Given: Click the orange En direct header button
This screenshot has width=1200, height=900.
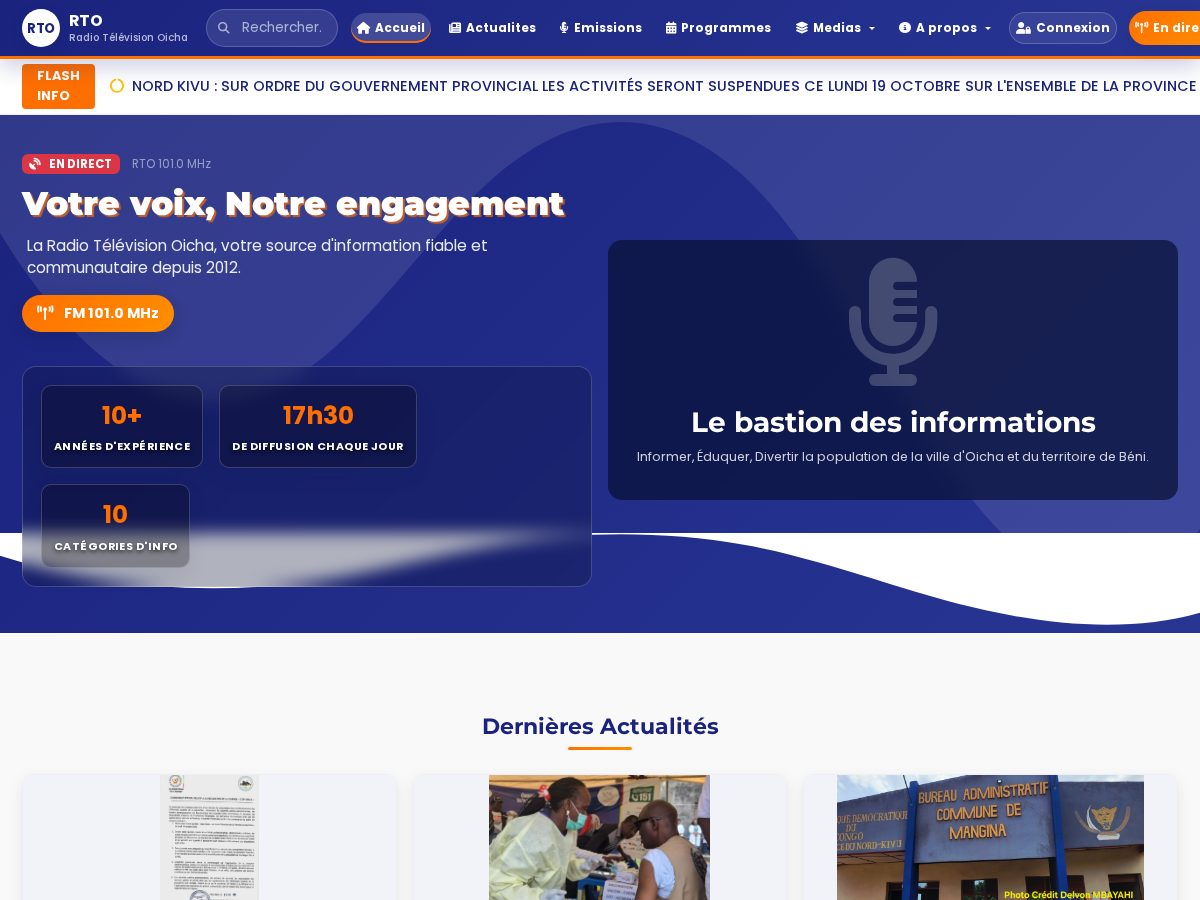Looking at the screenshot, I should [1165, 28].
